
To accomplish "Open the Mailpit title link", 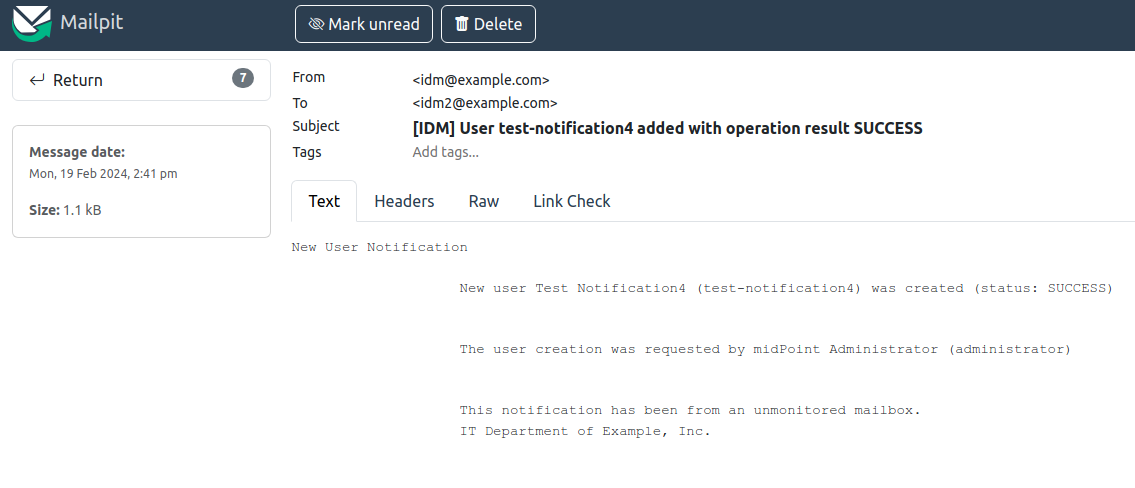I will [91, 22].
